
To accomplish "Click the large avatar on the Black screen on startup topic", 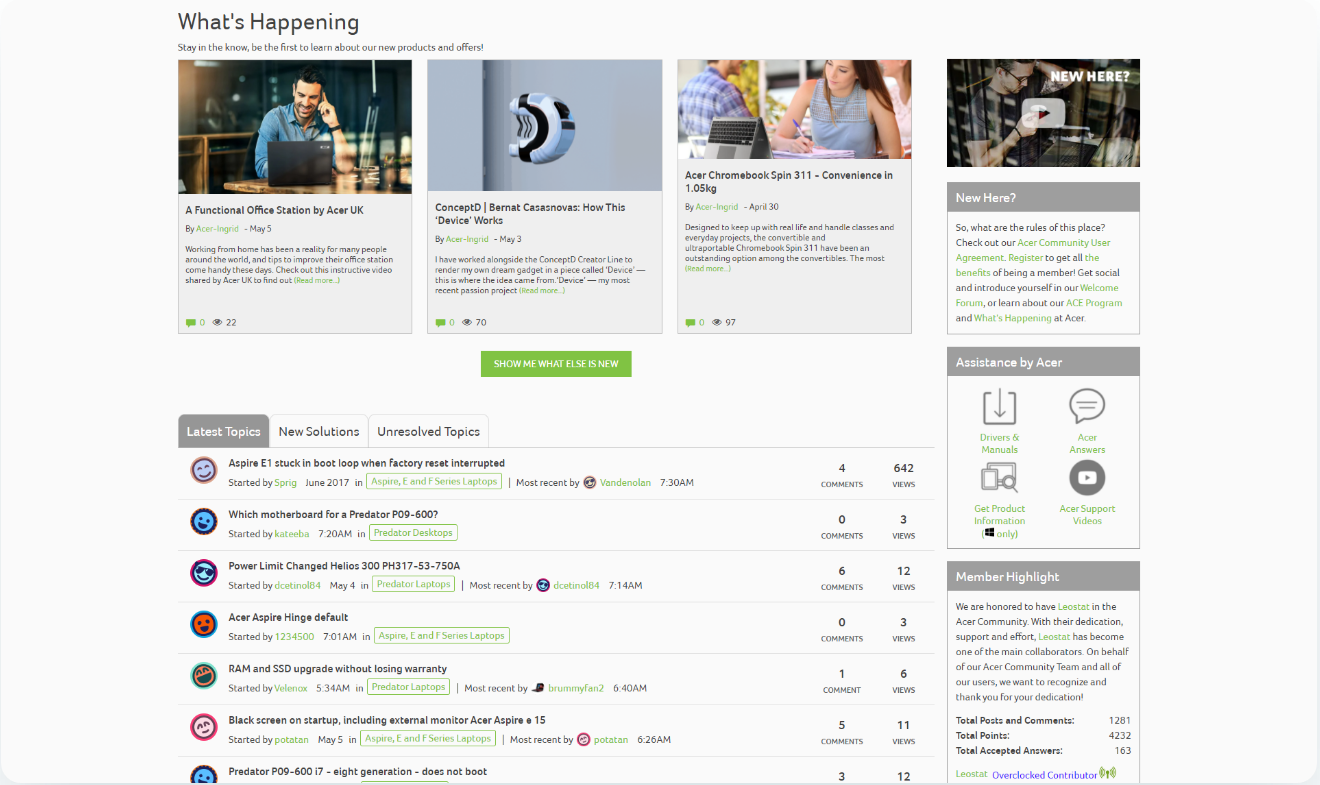I will coord(204,727).
